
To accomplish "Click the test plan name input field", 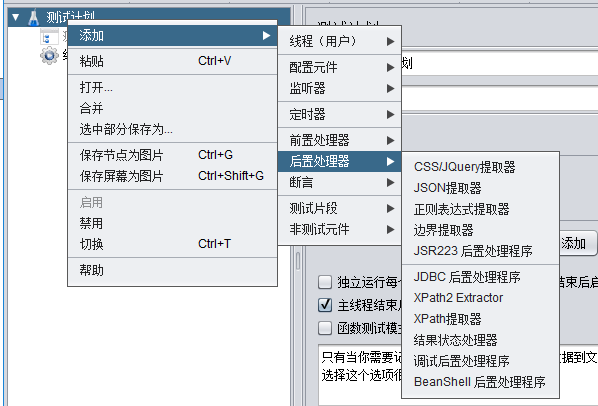I will (500, 64).
